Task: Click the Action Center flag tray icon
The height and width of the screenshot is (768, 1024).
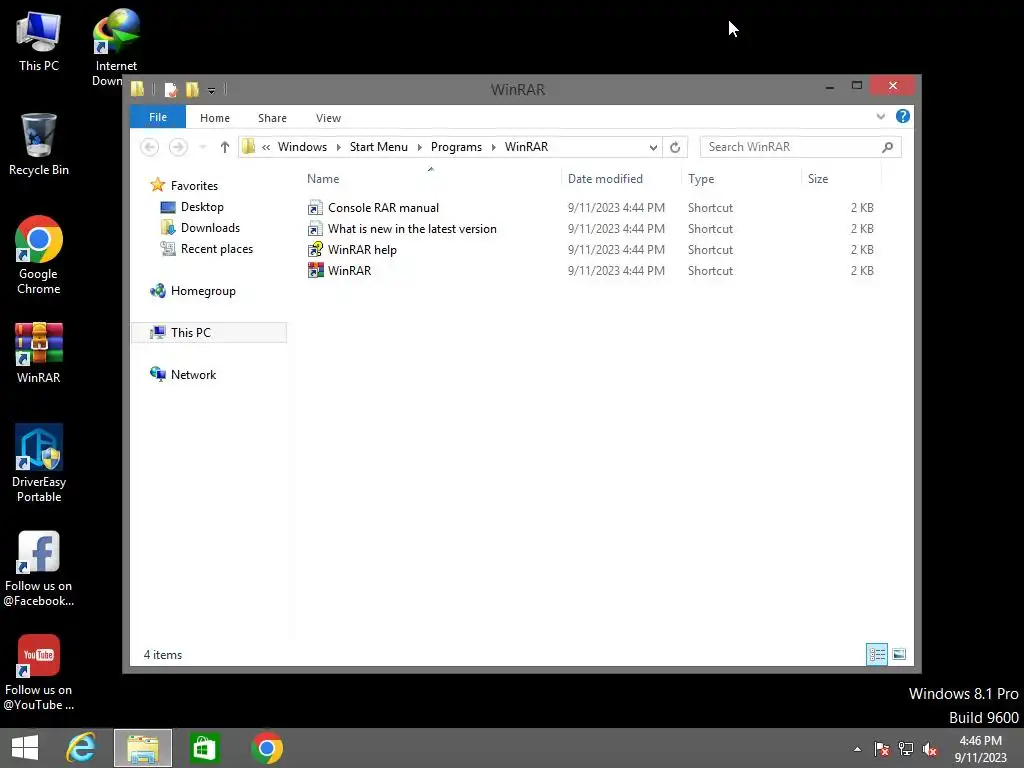Action: 882,749
